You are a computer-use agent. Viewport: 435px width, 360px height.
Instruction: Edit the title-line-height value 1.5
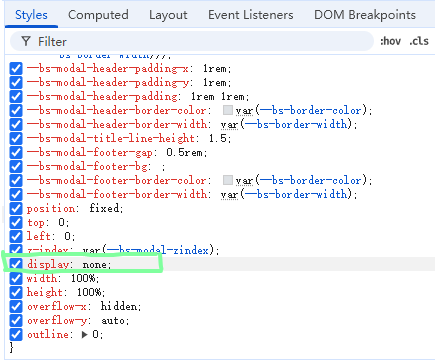(218, 139)
